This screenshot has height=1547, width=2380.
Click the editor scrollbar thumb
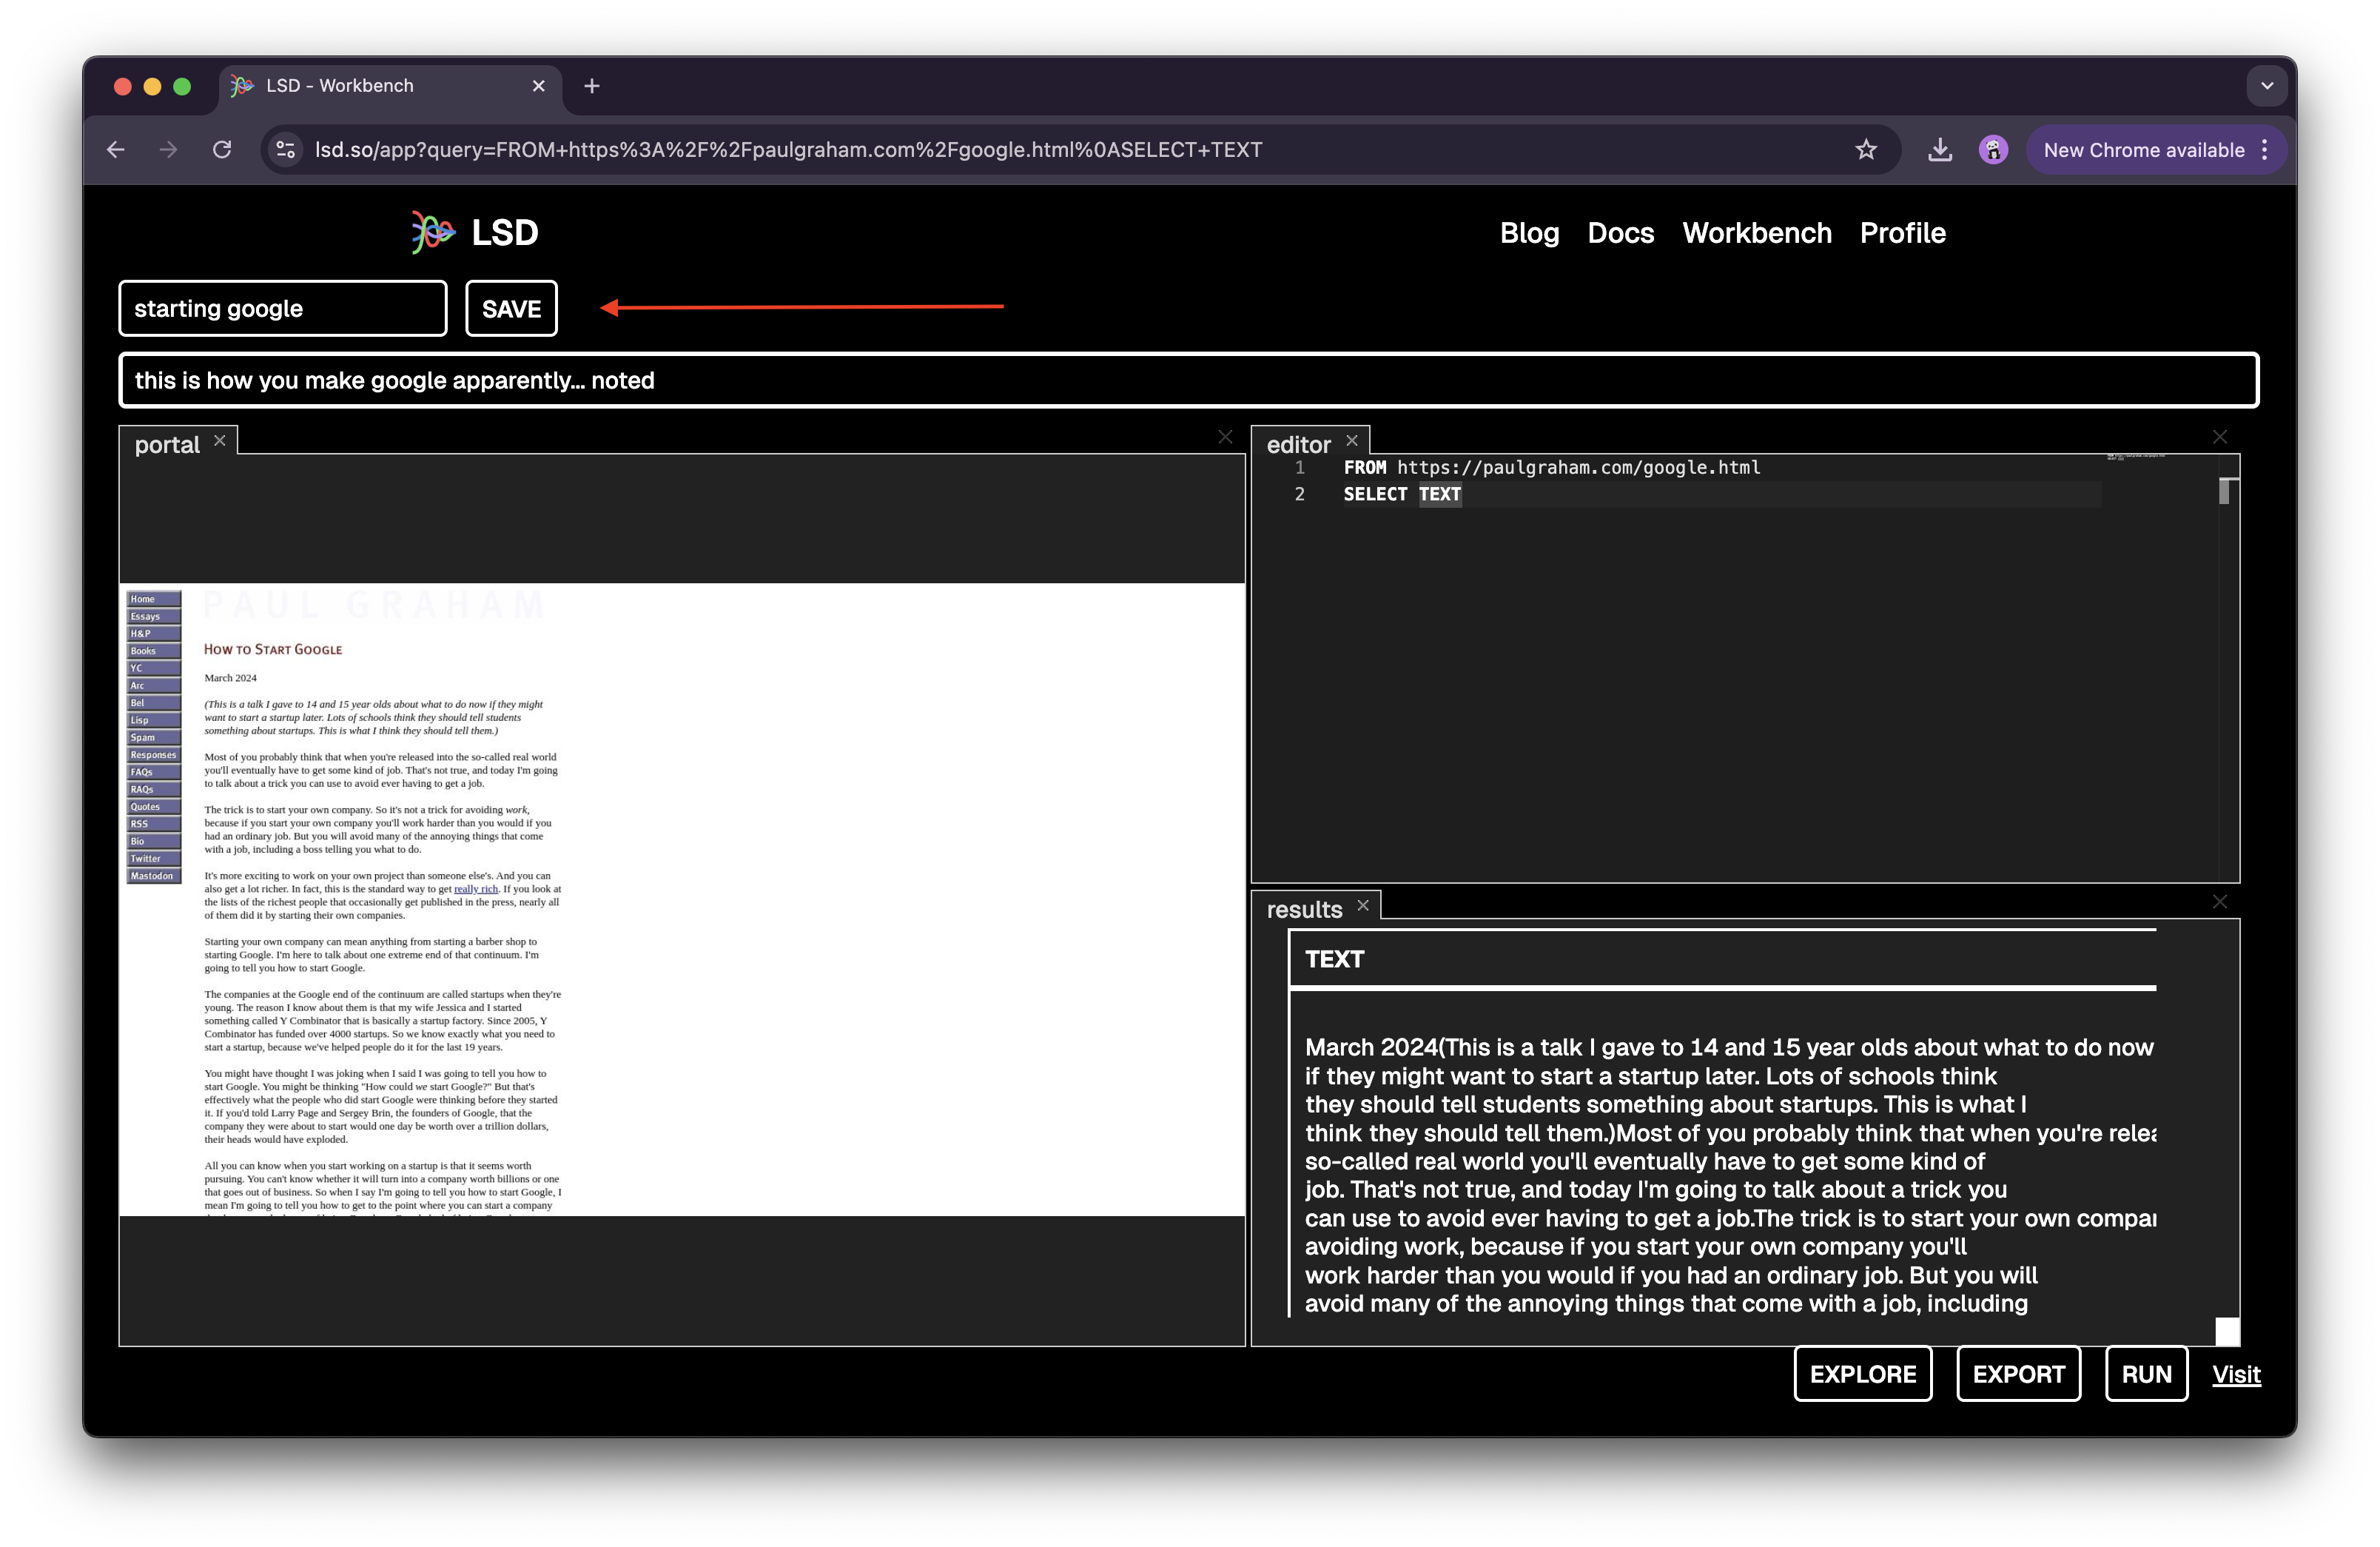click(x=2224, y=491)
